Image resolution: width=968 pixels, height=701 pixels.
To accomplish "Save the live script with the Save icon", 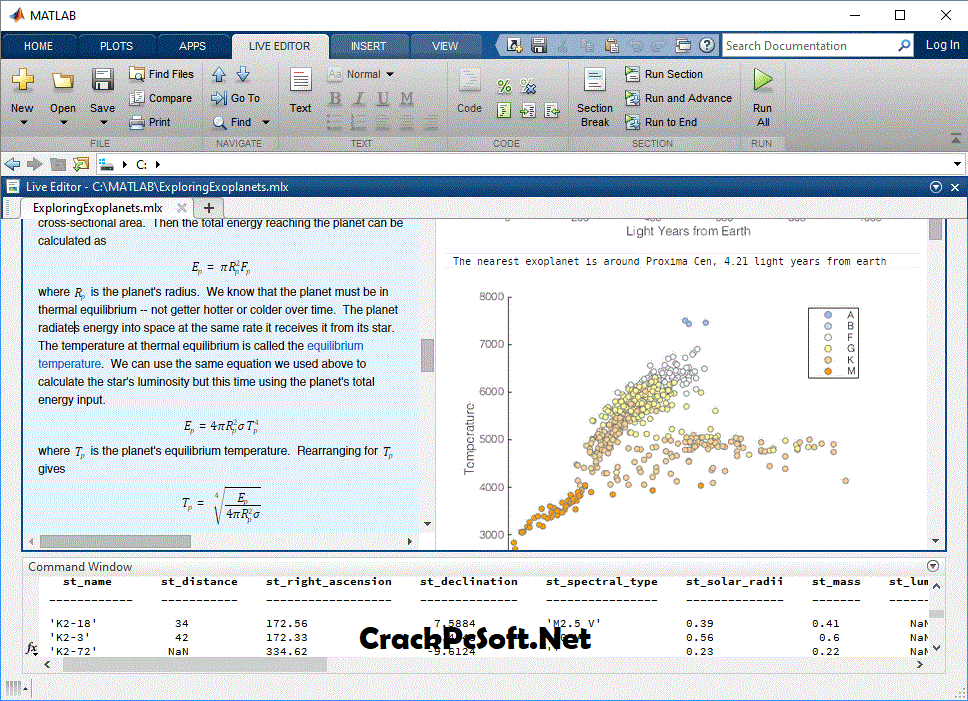I will (102, 80).
